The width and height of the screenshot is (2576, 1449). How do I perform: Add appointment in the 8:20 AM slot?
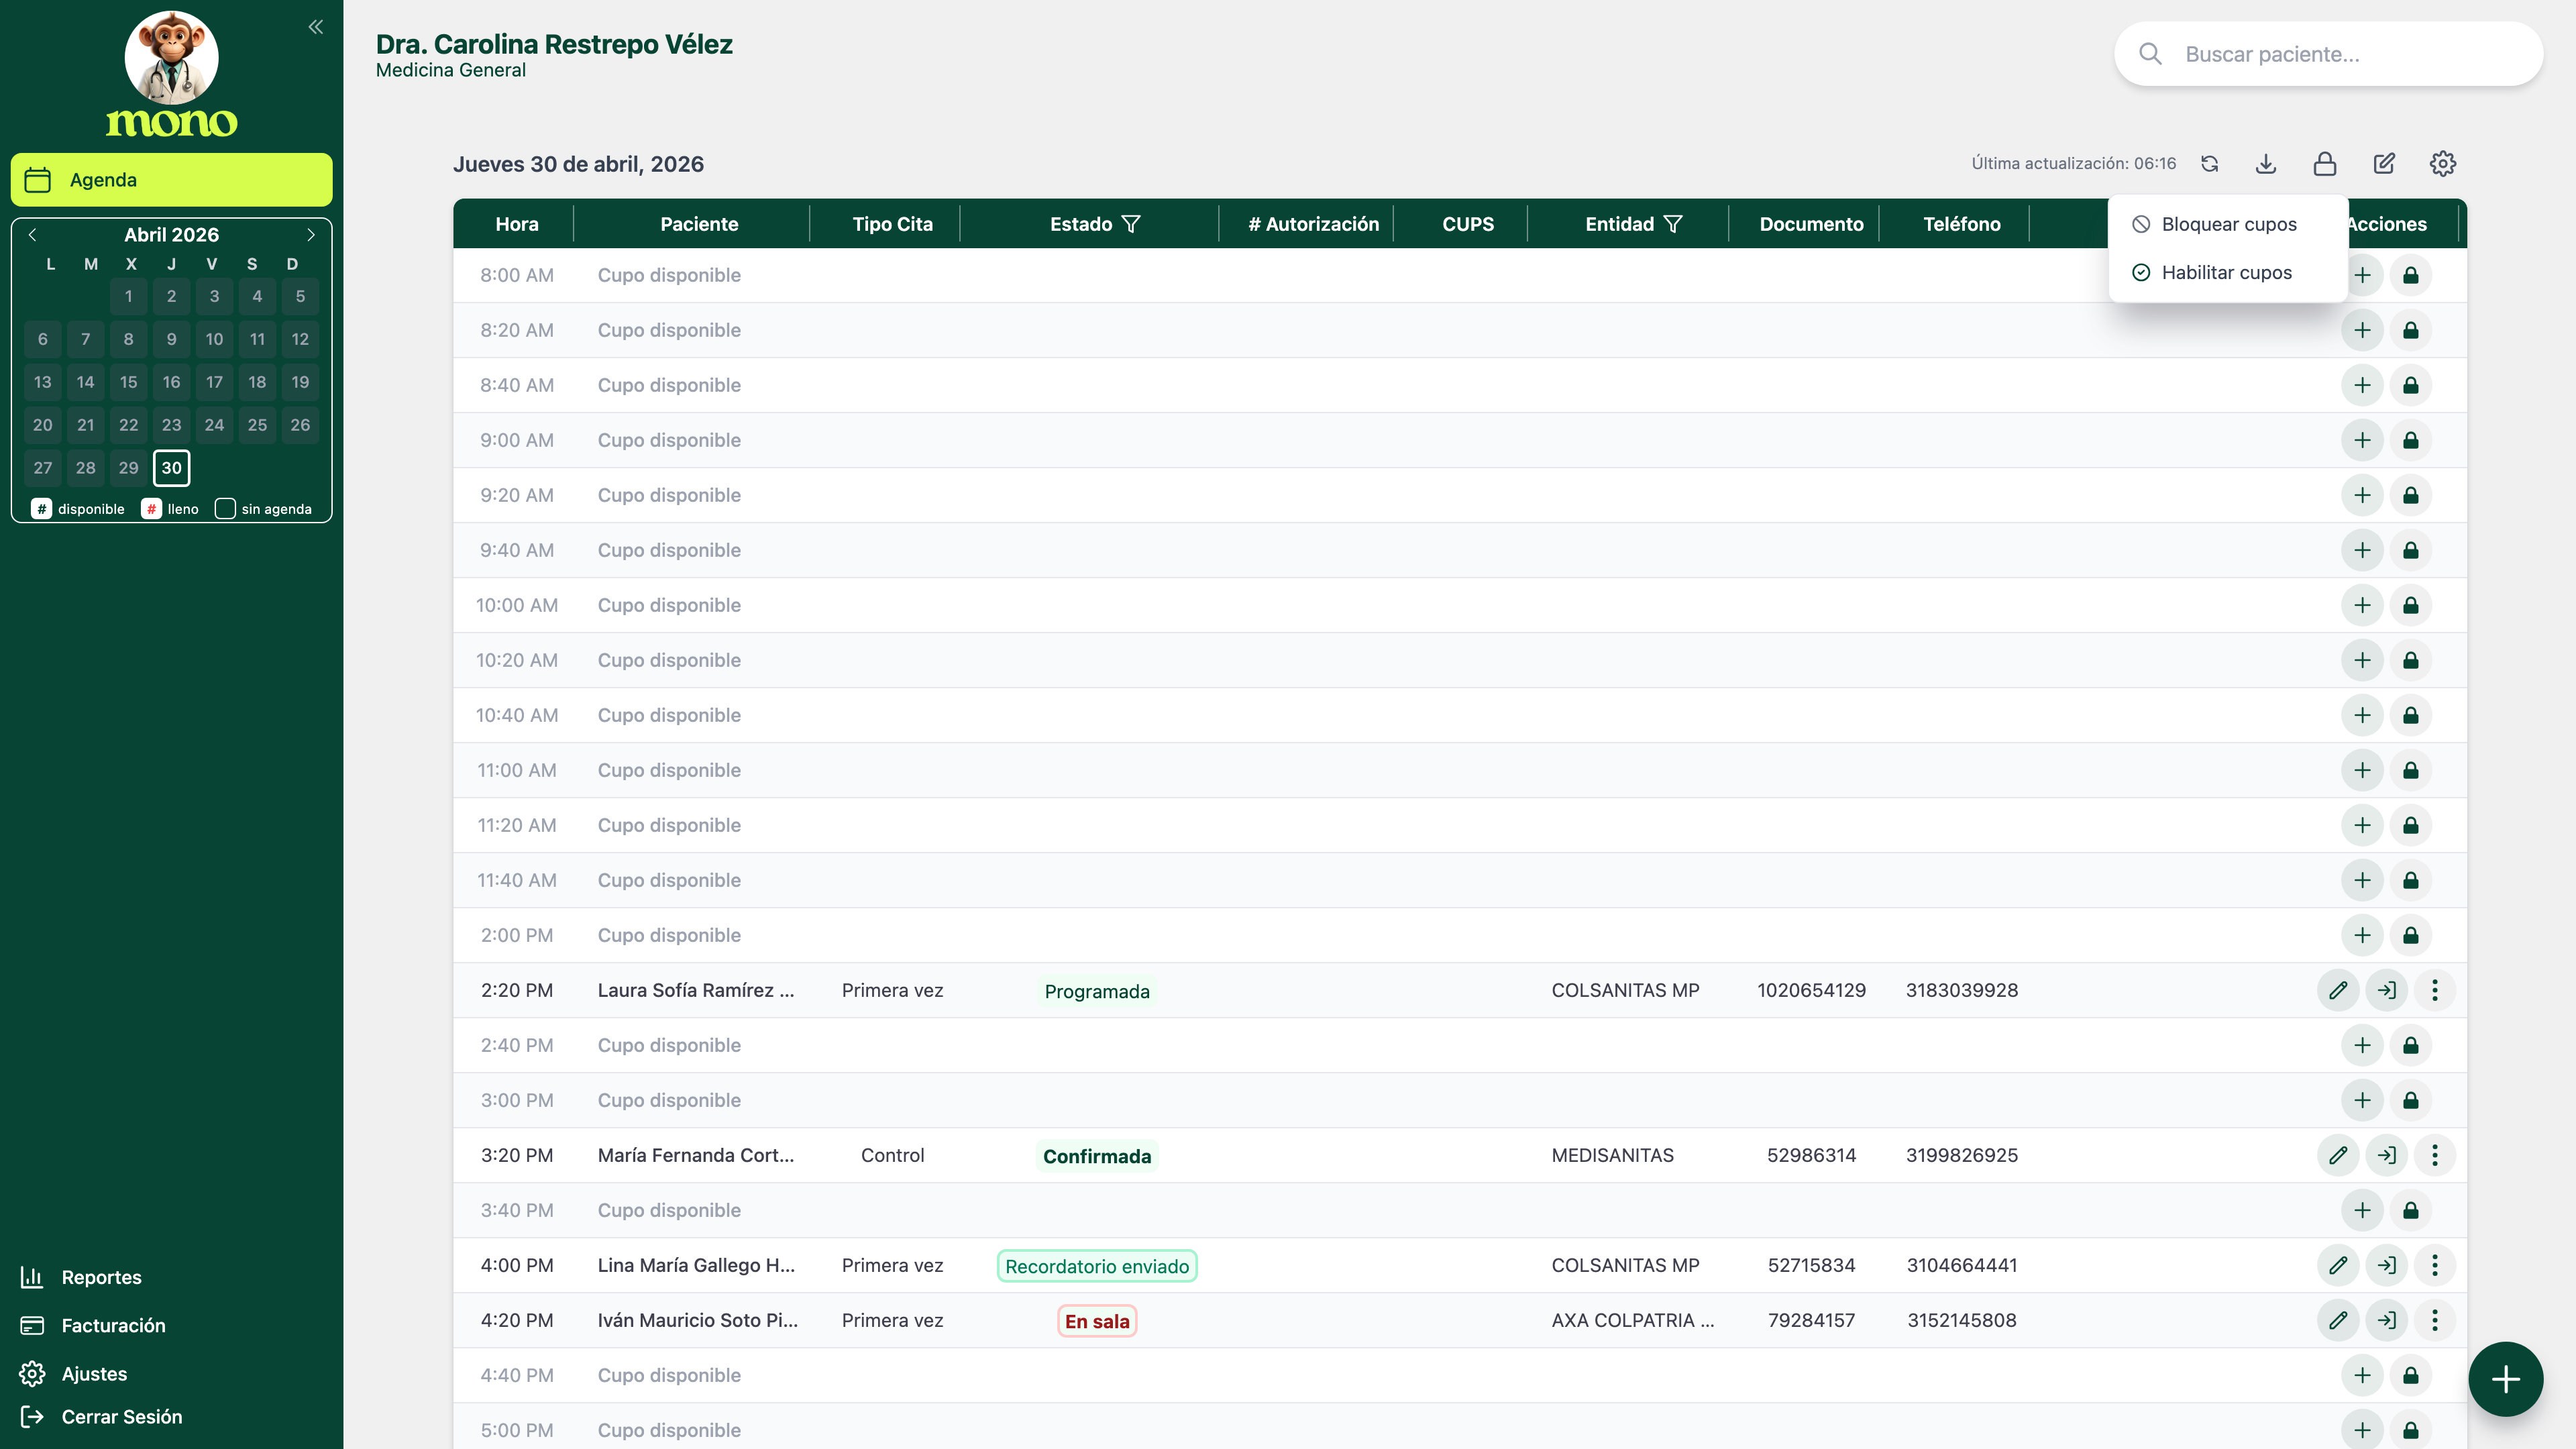pos(2362,330)
